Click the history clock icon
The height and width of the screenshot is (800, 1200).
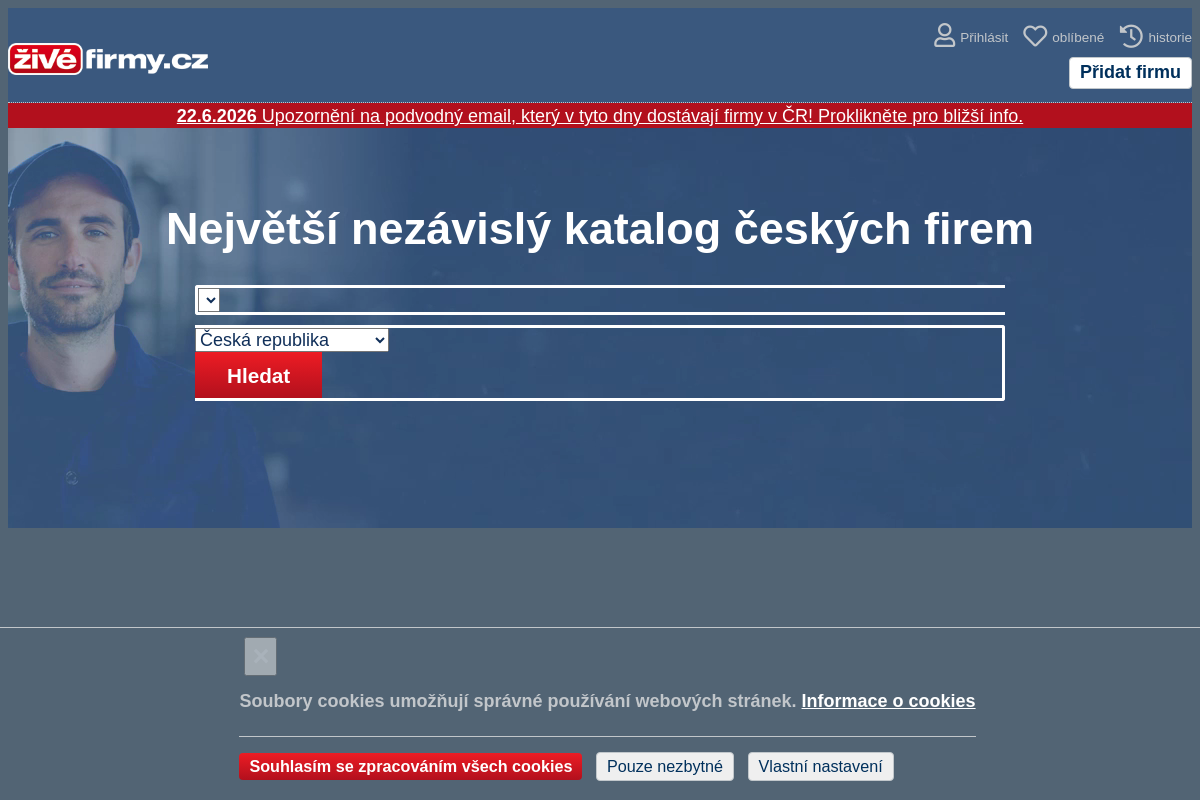click(x=1131, y=36)
